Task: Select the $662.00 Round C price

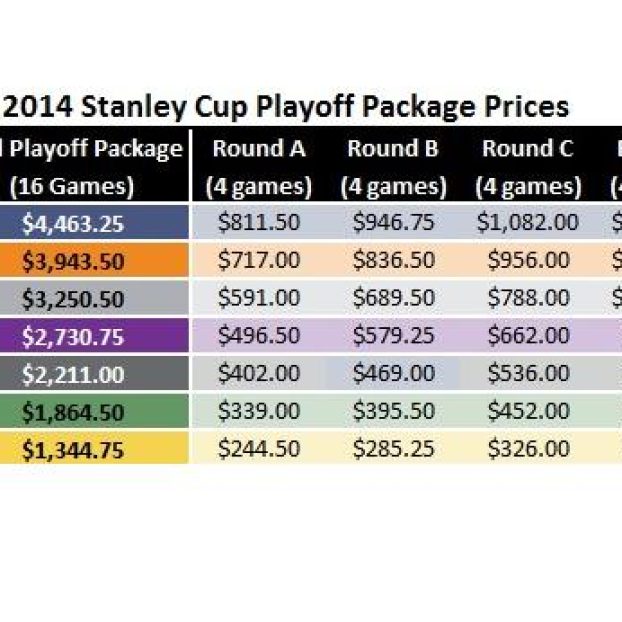Action: (528, 336)
